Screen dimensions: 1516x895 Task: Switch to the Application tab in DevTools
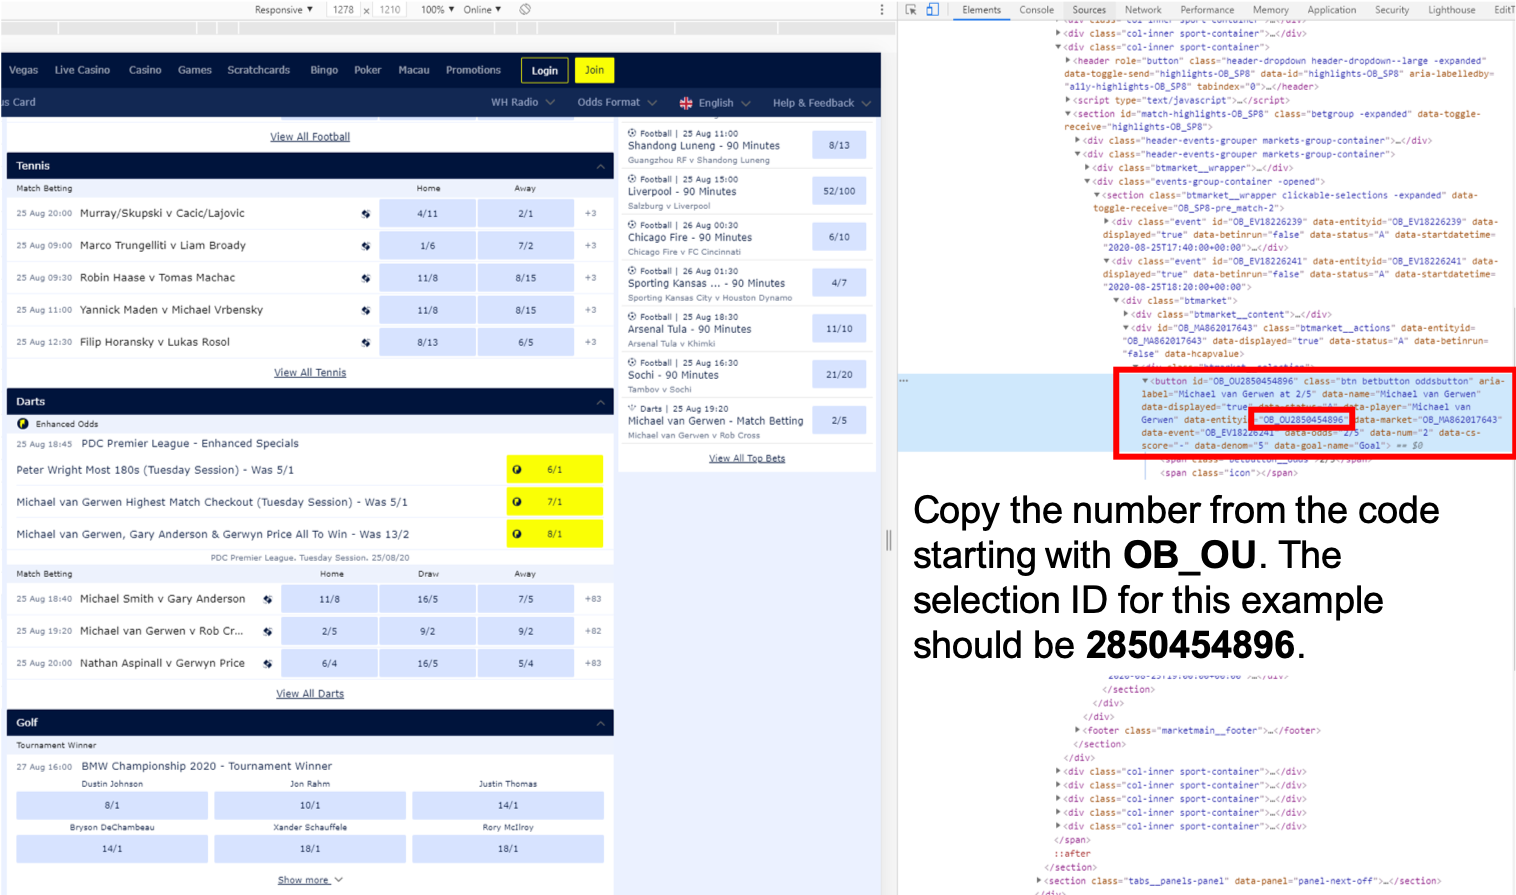[1332, 10]
